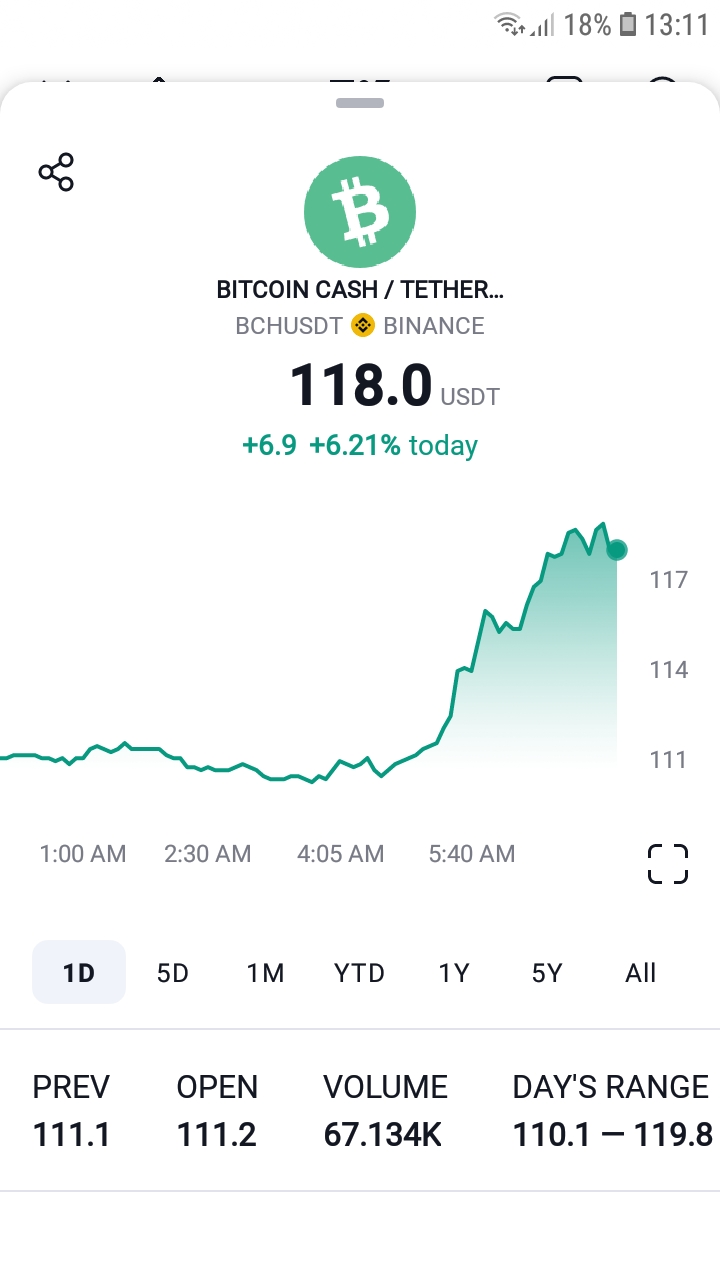This screenshot has height=1280, width=720.
Task: Open fullscreen chart view icon
Action: pyautogui.click(x=668, y=864)
